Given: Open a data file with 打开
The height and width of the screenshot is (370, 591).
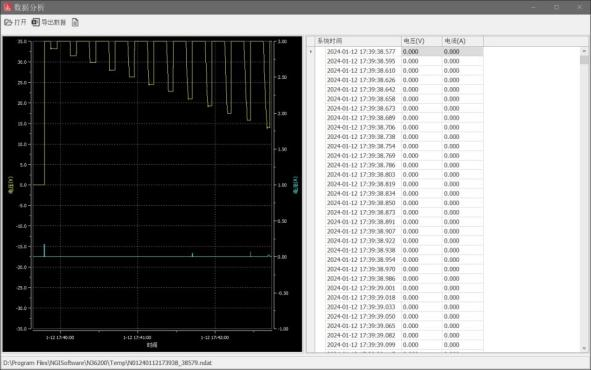Looking at the screenshot, I should pyautogui.click(x=15, y=23).
